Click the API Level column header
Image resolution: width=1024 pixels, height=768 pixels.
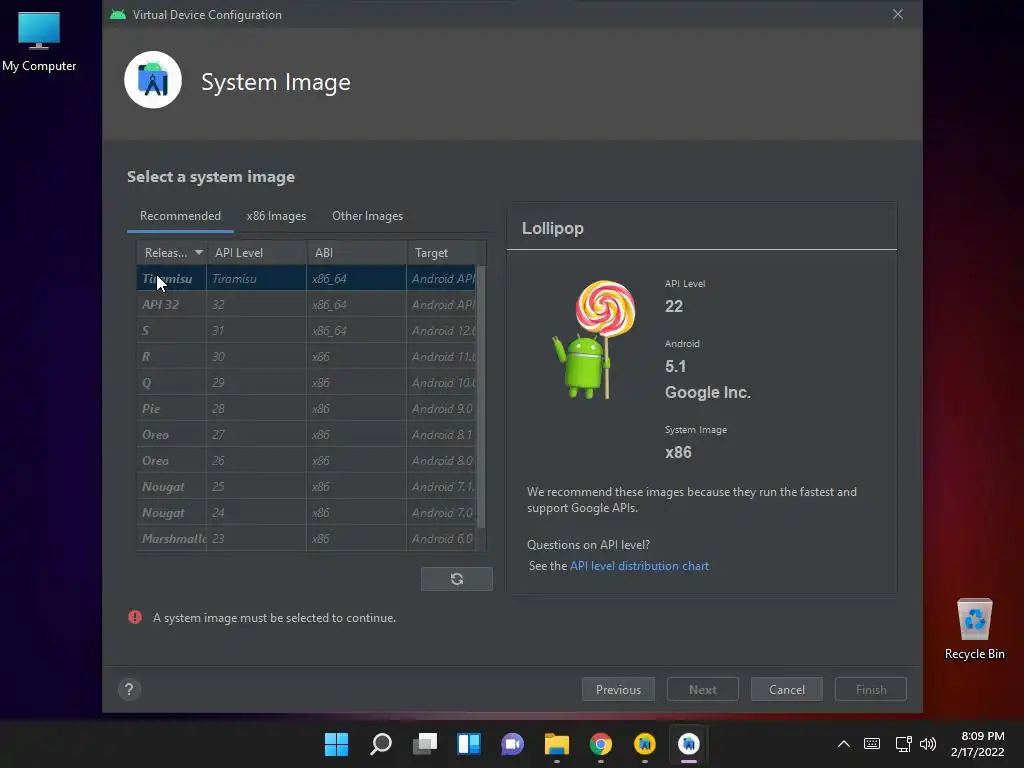coord(257,253)
